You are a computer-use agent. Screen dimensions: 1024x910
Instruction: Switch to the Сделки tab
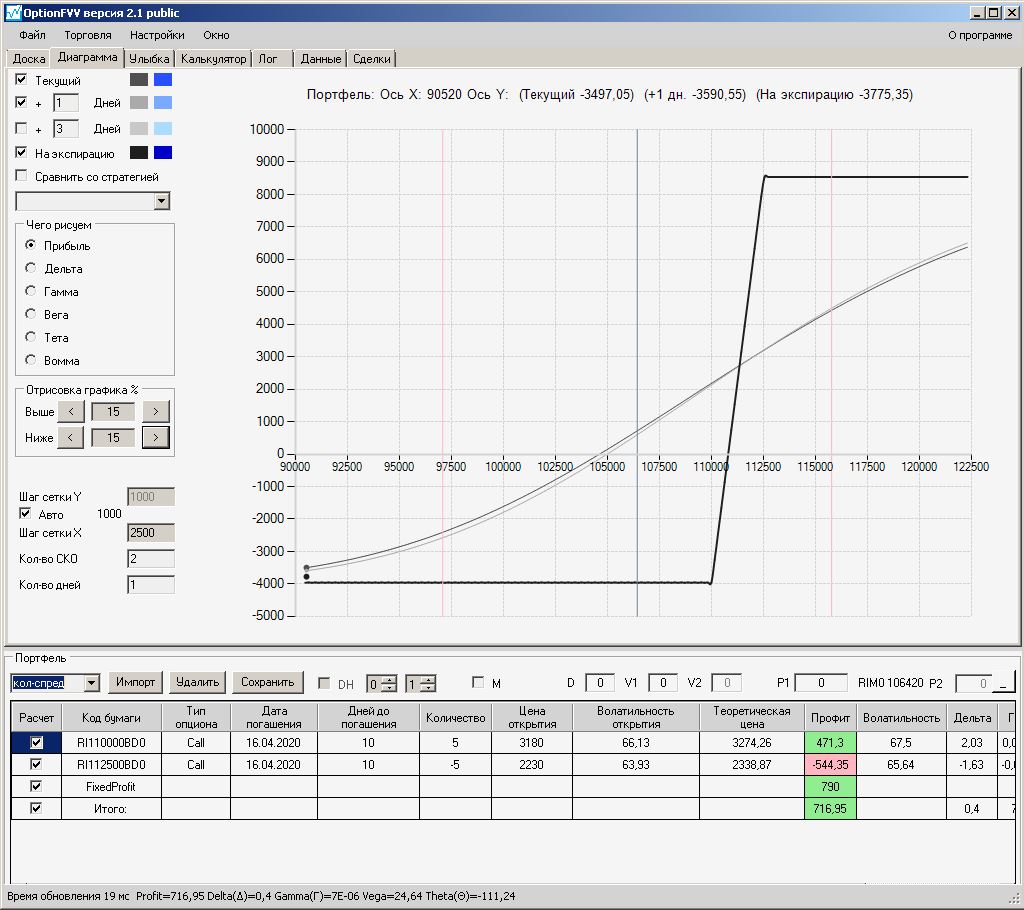[x=372, y=59]
